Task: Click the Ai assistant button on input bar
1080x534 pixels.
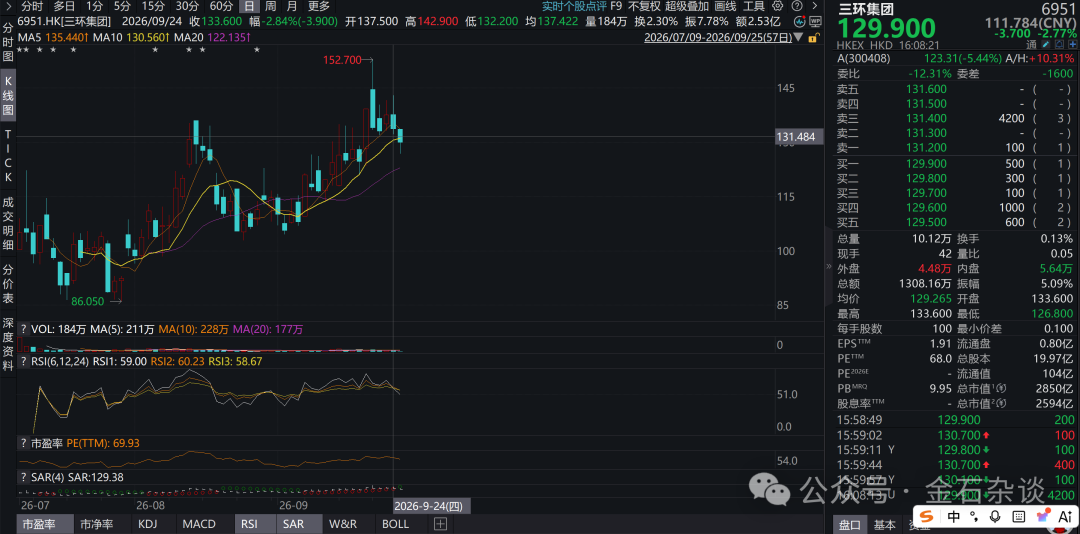Action: [1066, 516]
